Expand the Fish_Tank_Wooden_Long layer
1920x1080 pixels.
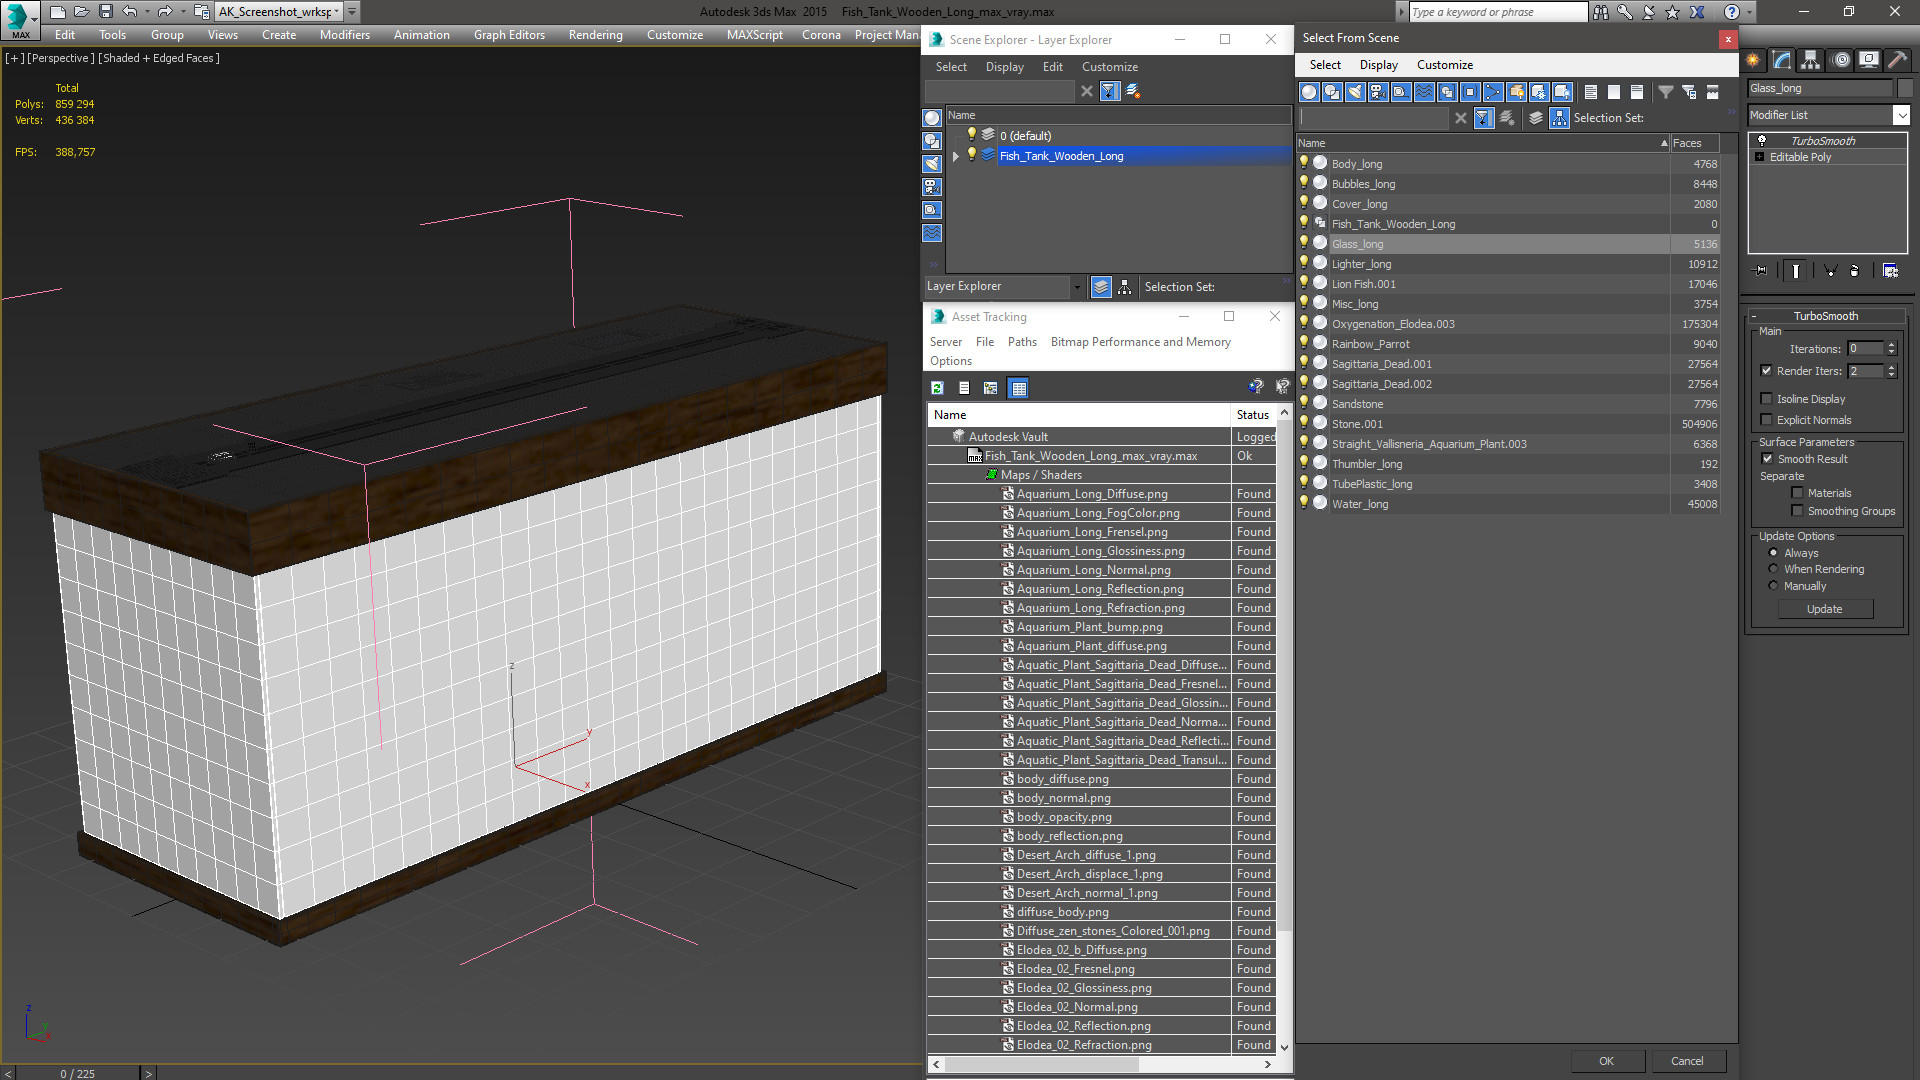(x=956, y=156)
